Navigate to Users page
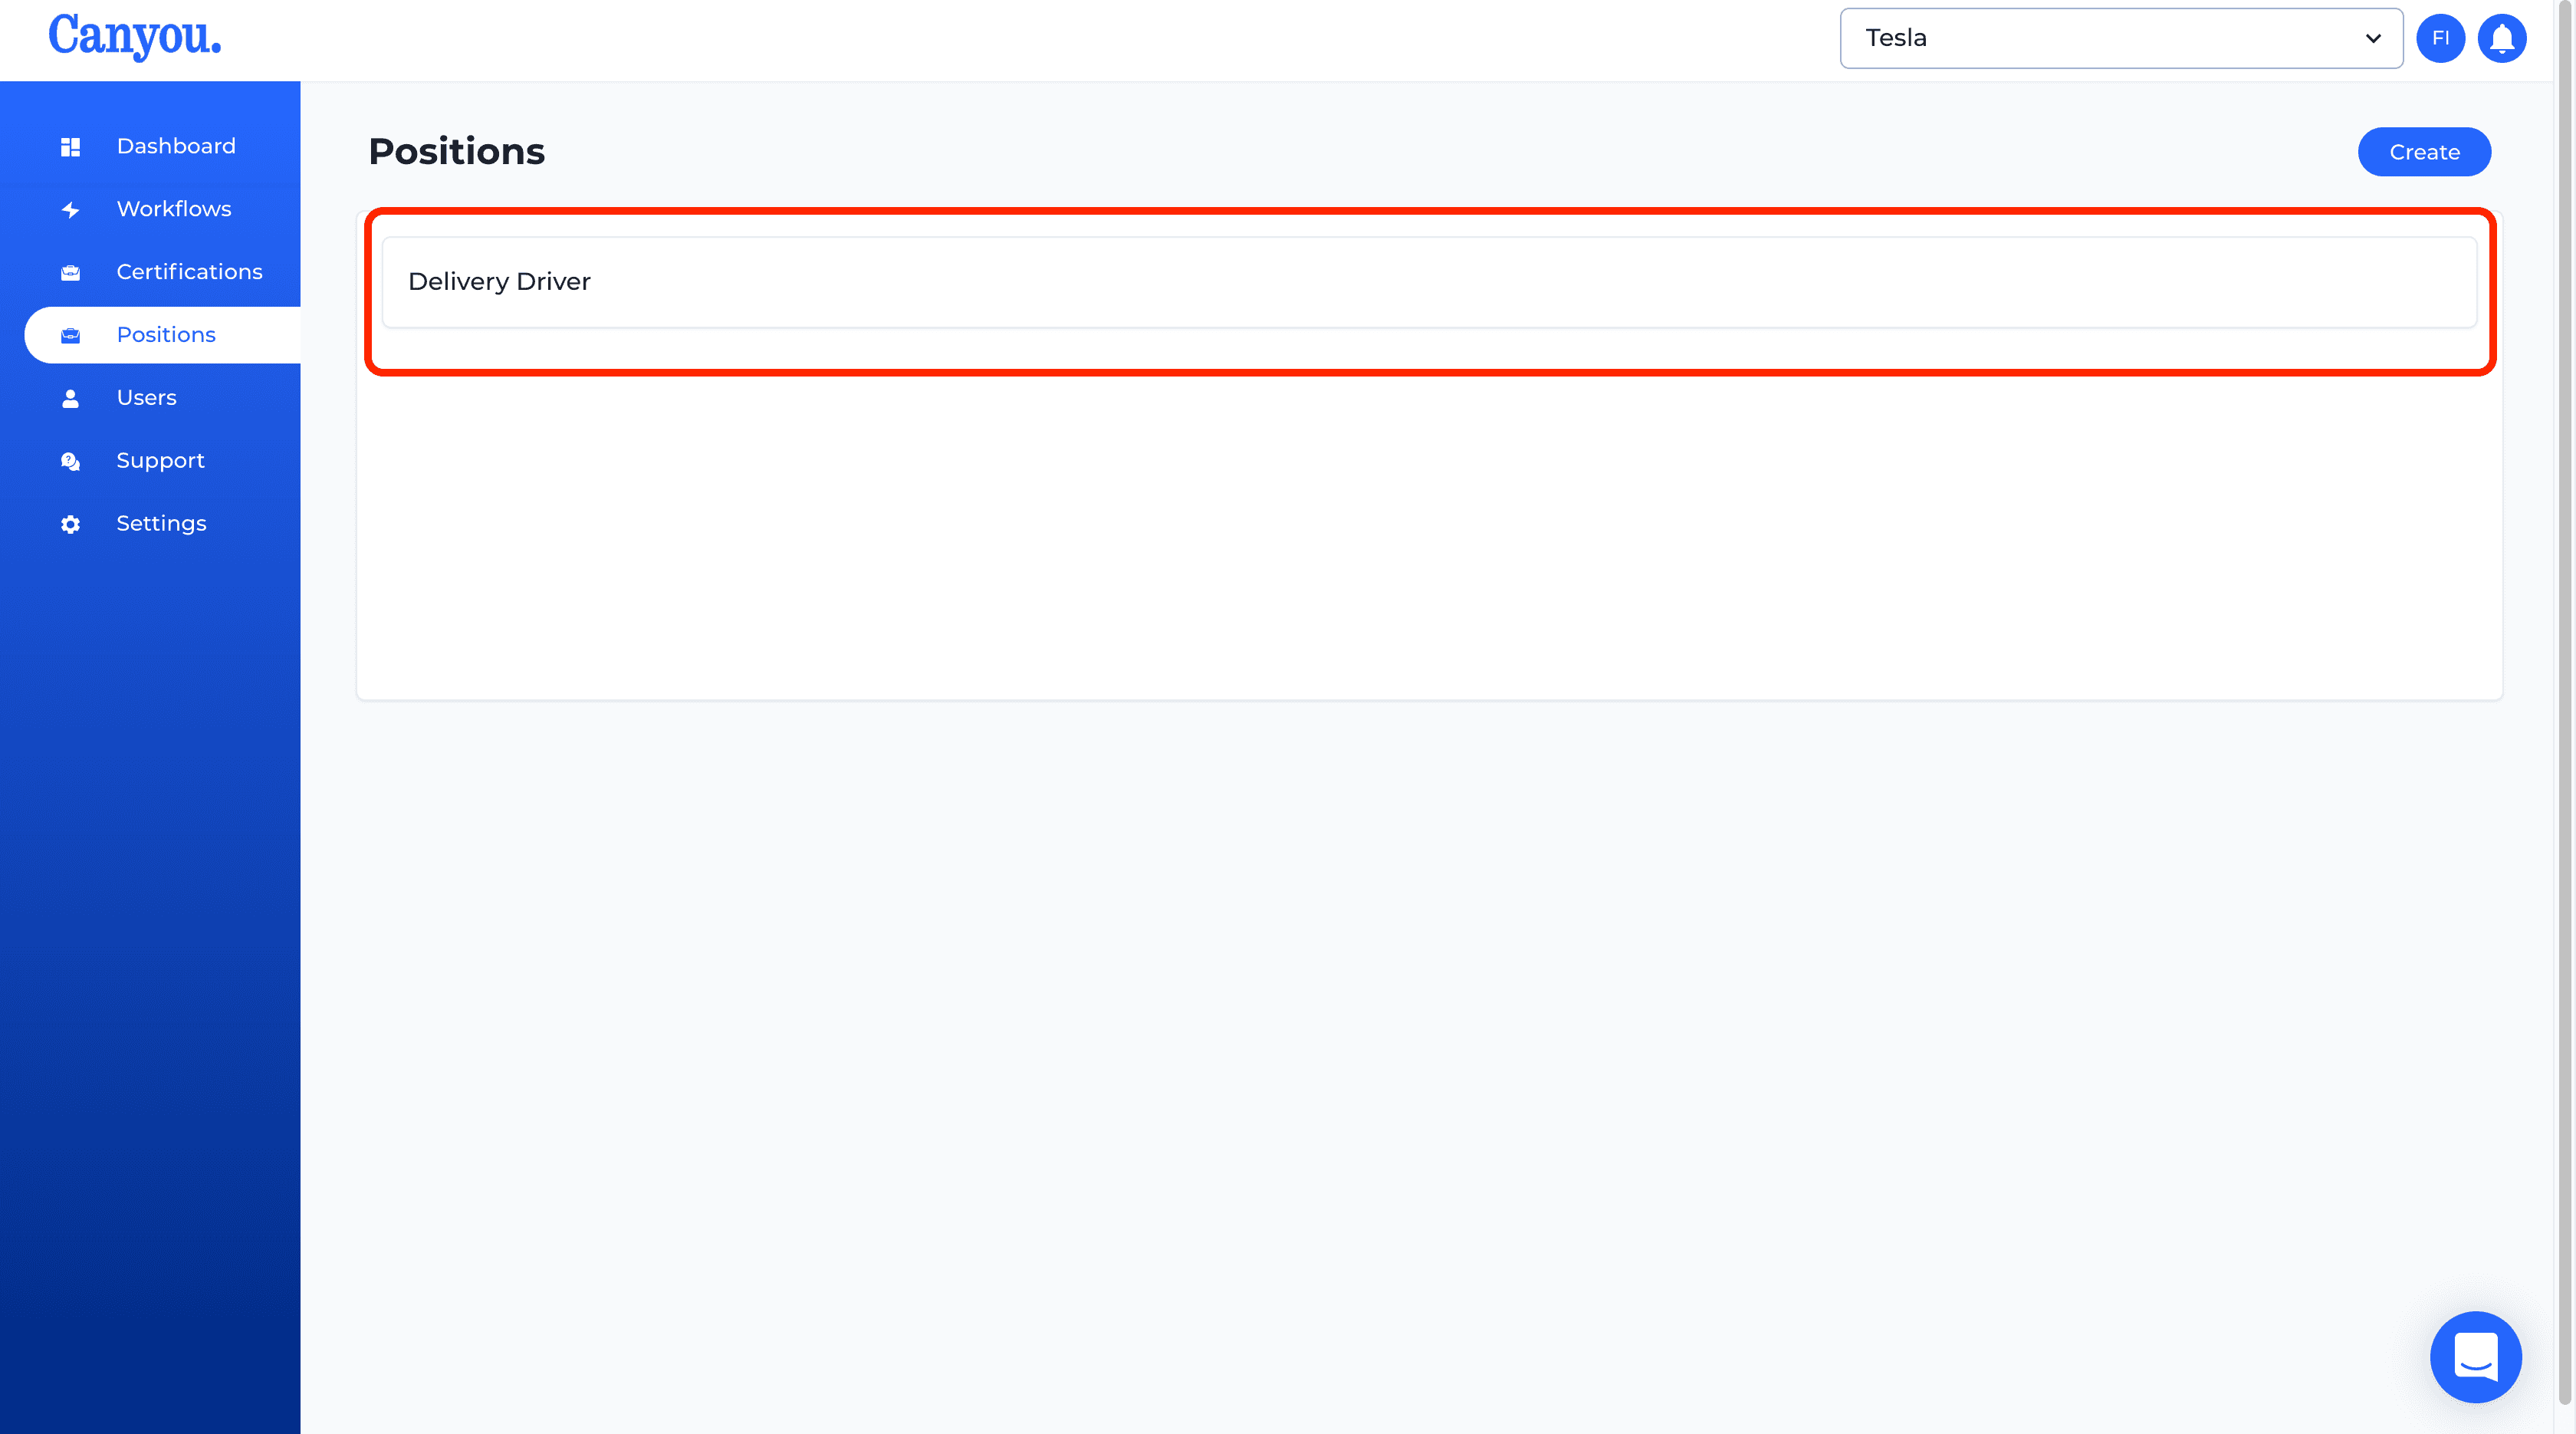This screenshot has height=1434, width=2576. click(146, 398)
